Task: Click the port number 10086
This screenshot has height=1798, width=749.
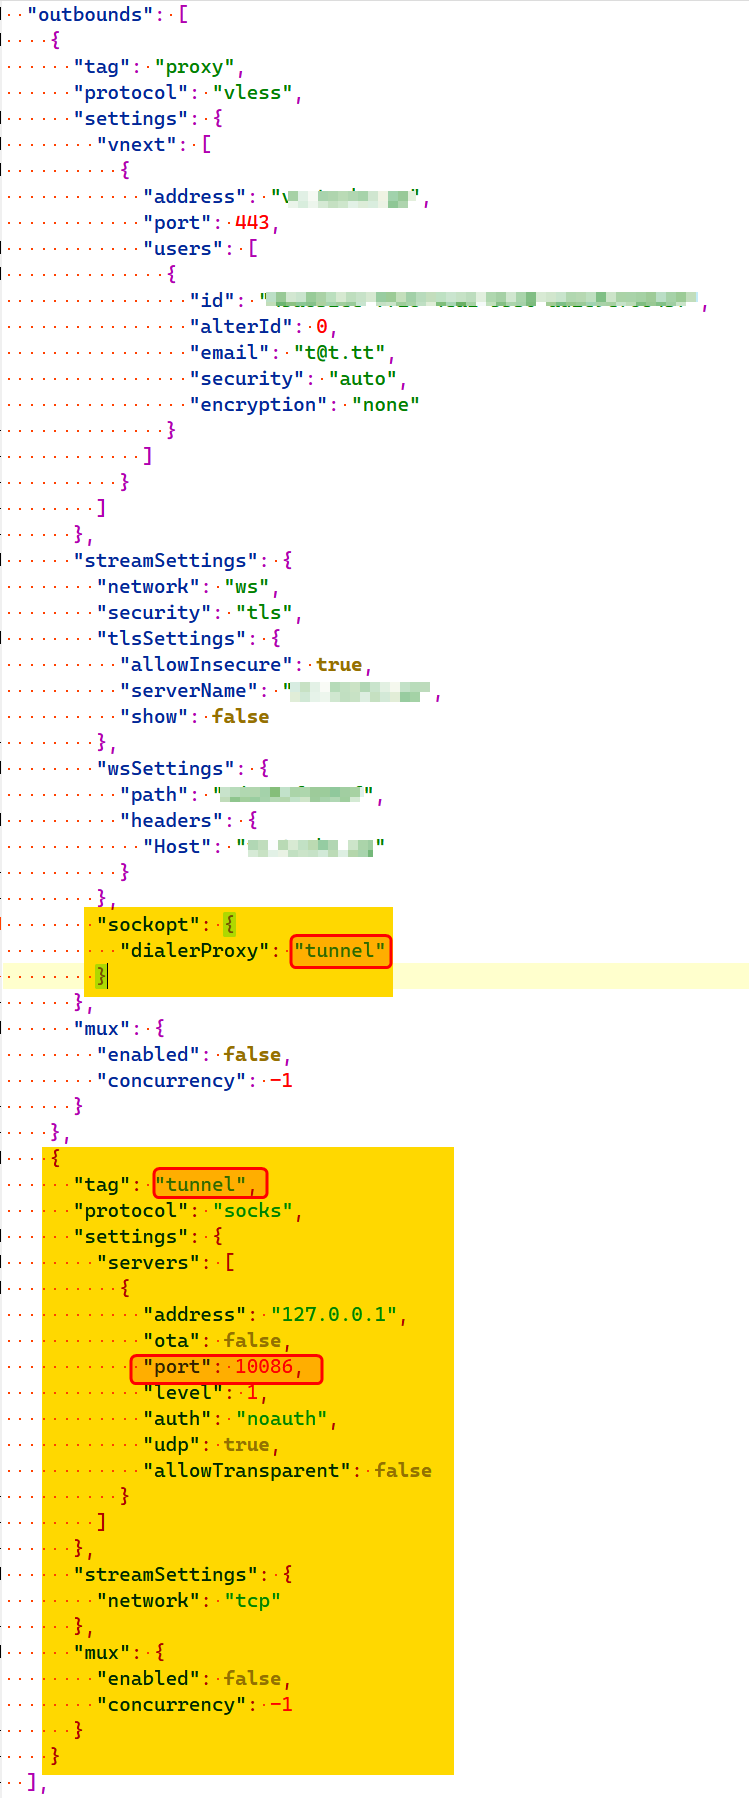Action: coord(264,1367)
